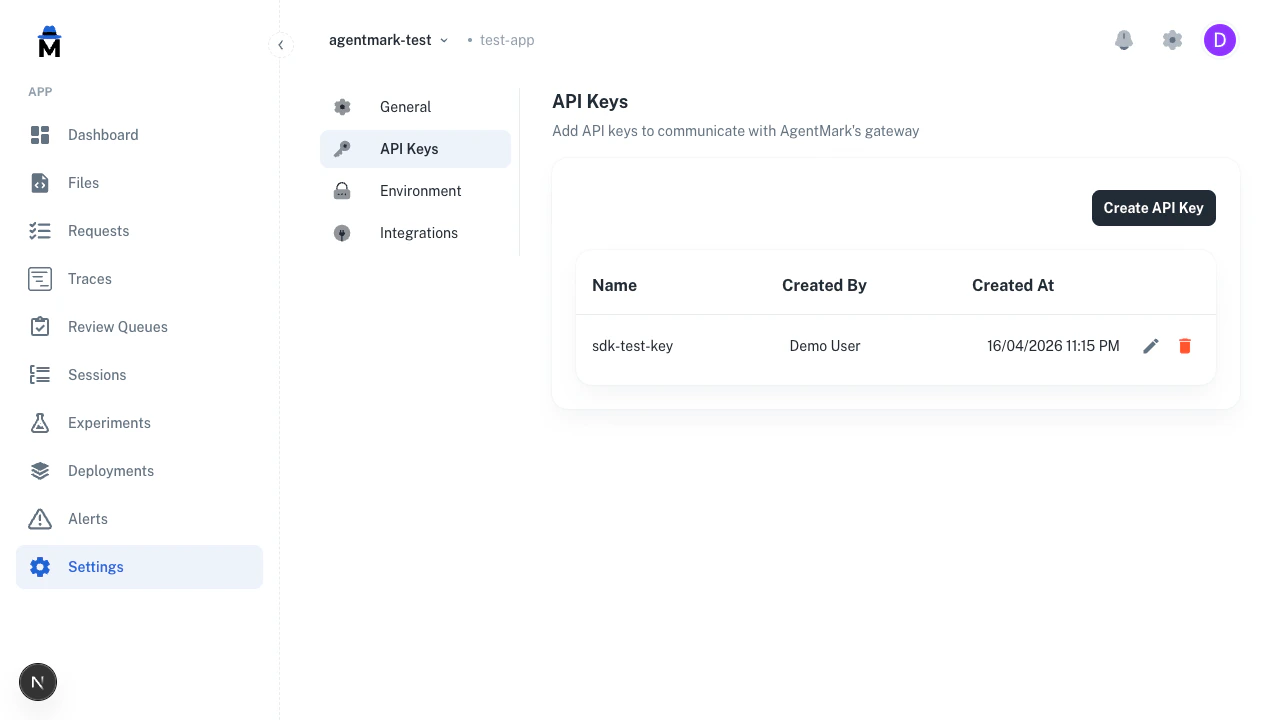Click the notification bell icon
This screenshot has height=720, width=1280.
[1123, 40]
